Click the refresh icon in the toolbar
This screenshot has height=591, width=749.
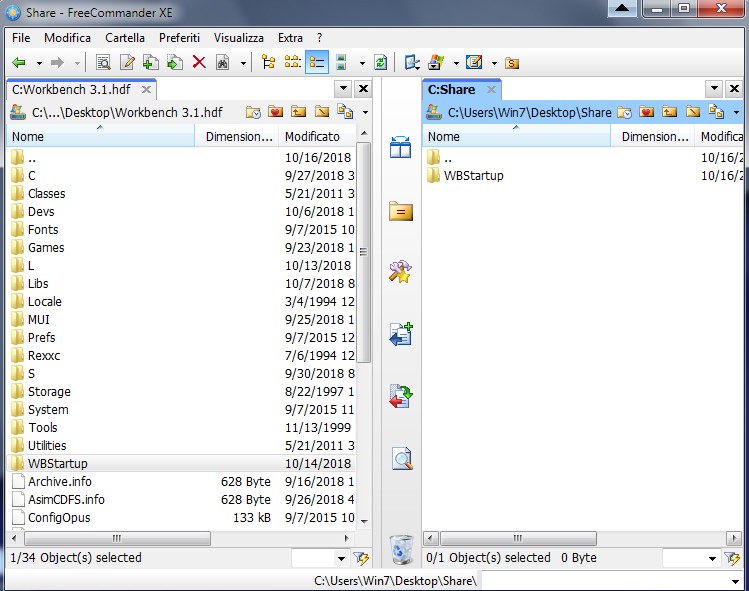[380, 63]
